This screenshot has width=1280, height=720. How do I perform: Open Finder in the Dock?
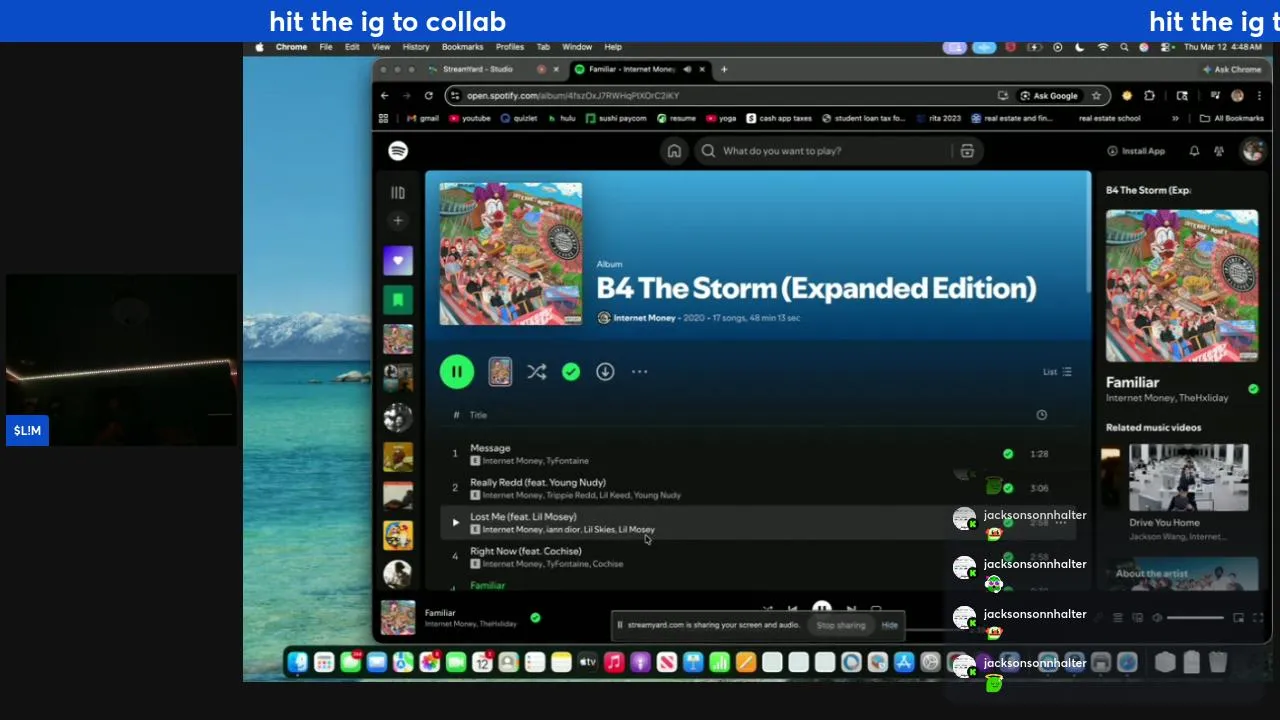(x=298, y=662)
